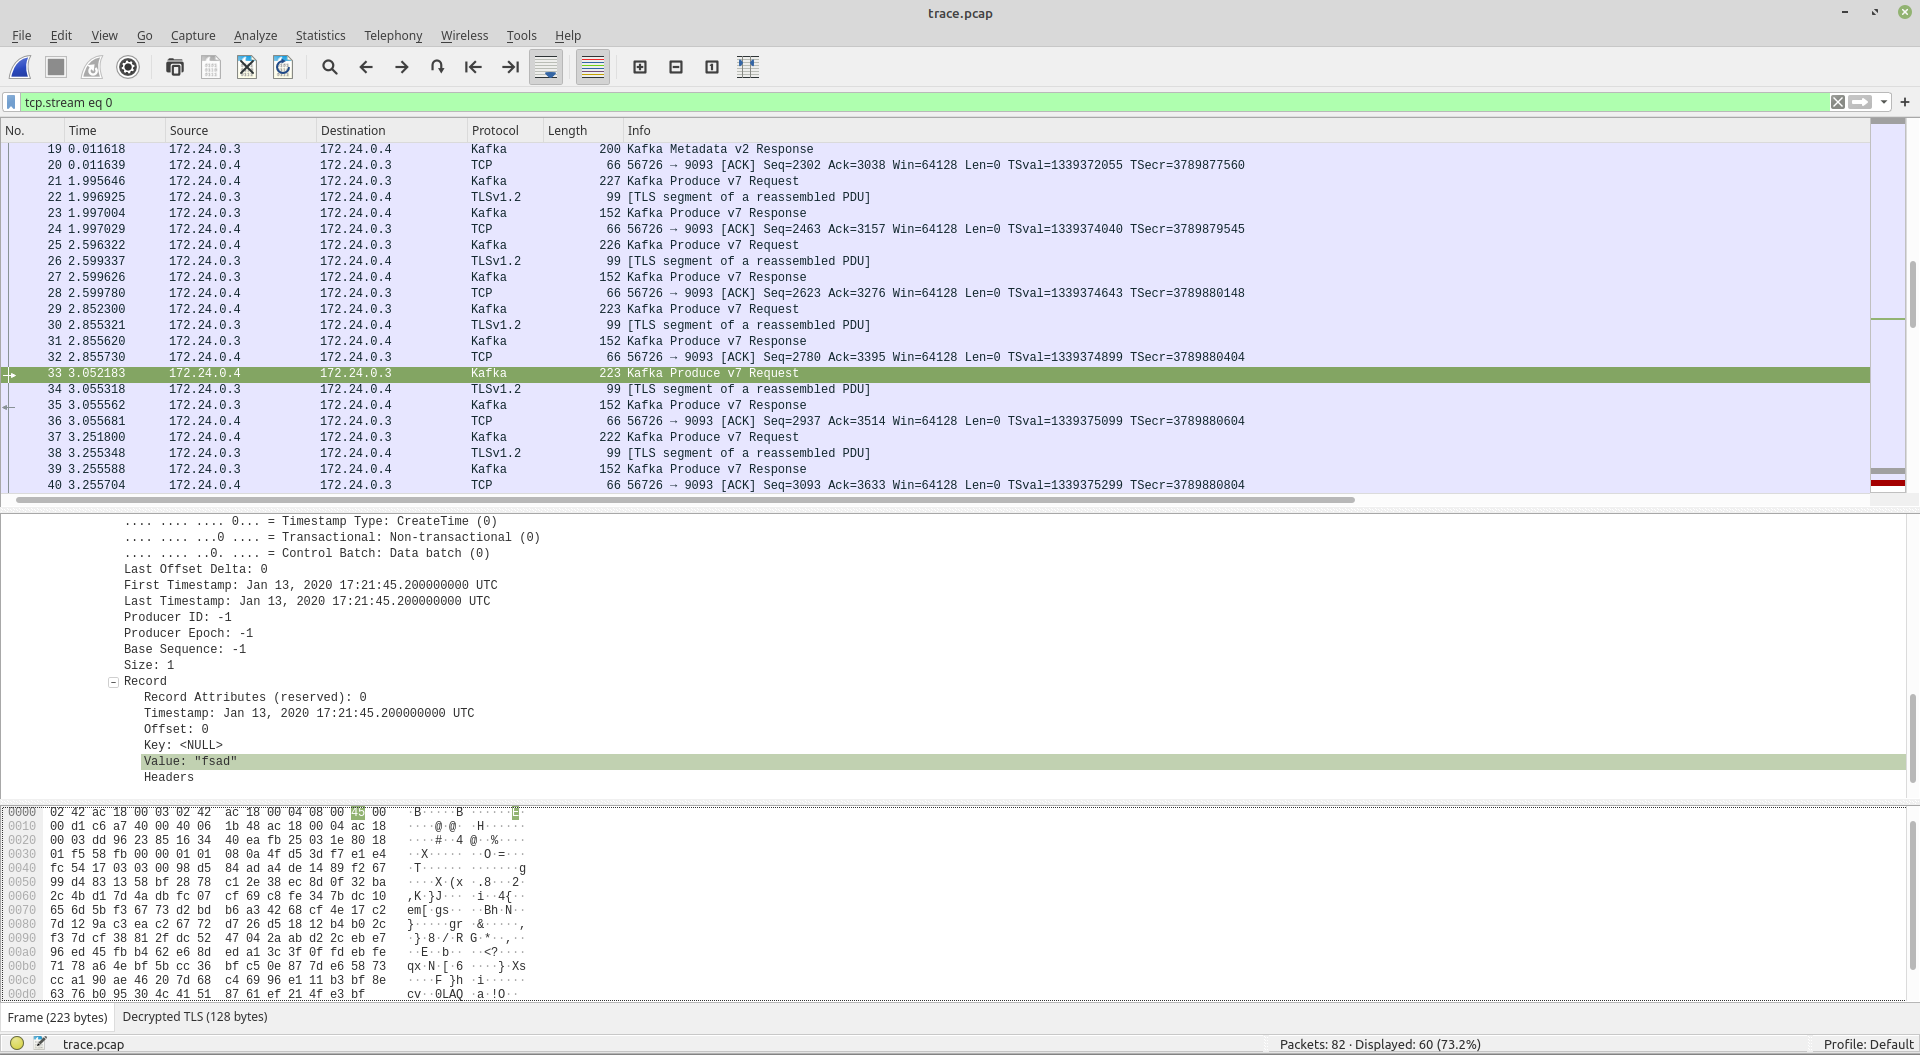The height and width of the screenshot is (1055, 1920).
Task: Open capture options gear icon
Action: 128,67
